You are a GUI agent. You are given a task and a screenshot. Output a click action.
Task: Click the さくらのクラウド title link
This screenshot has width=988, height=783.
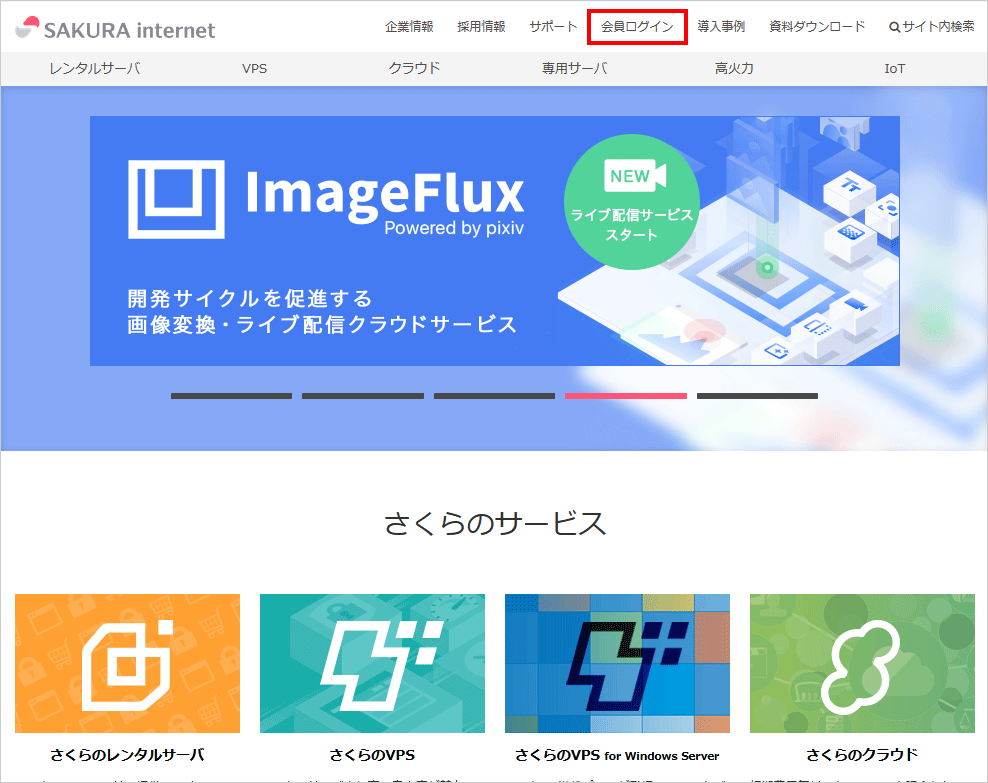pyautogui.click(x=862, y=755)
